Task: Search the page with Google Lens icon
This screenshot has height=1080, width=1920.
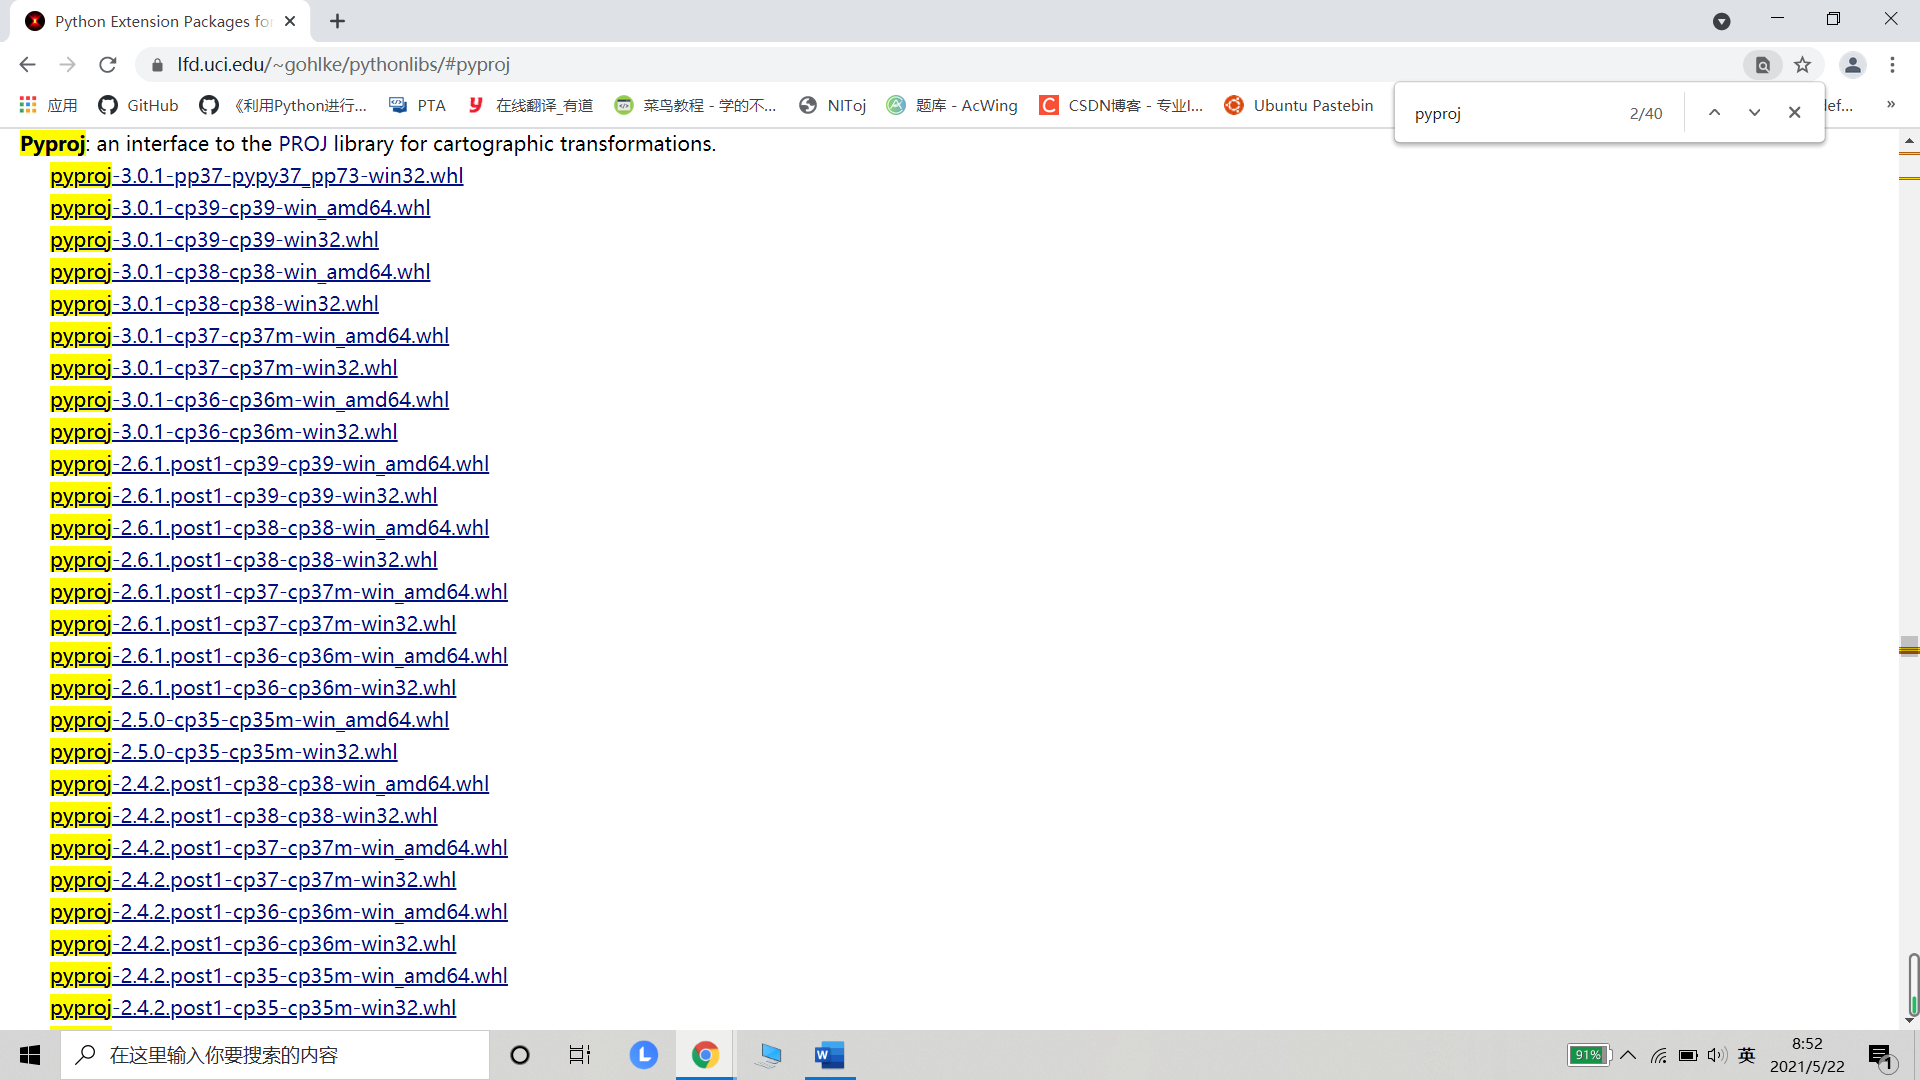Action: click(x=1763, y=64)
